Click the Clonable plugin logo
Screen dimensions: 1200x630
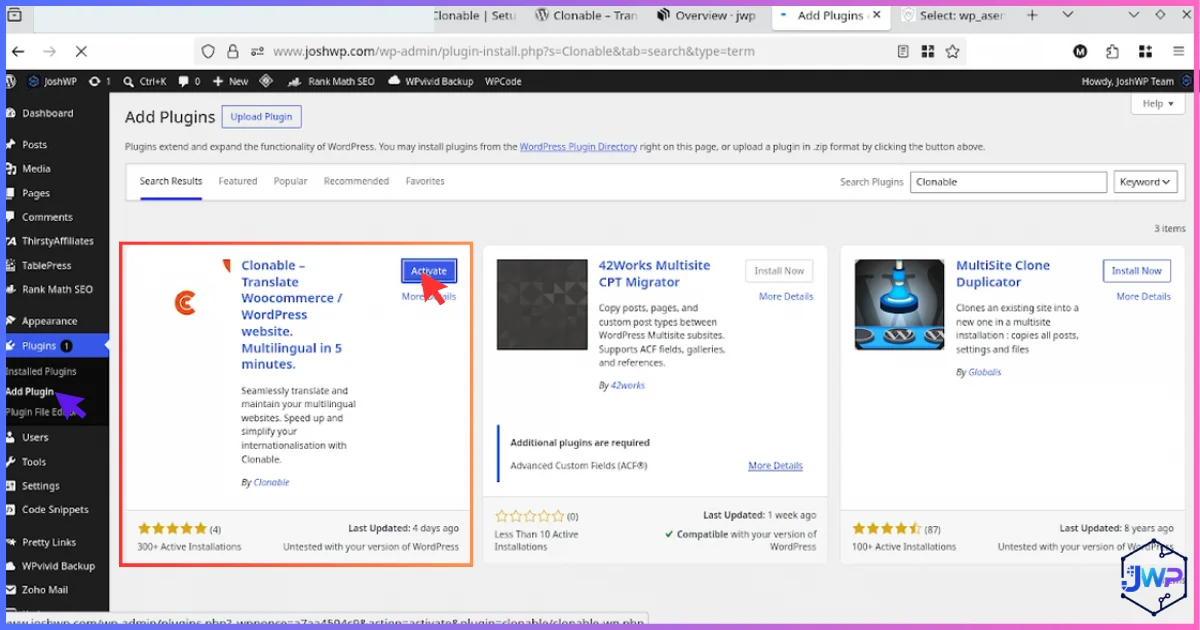184,302
